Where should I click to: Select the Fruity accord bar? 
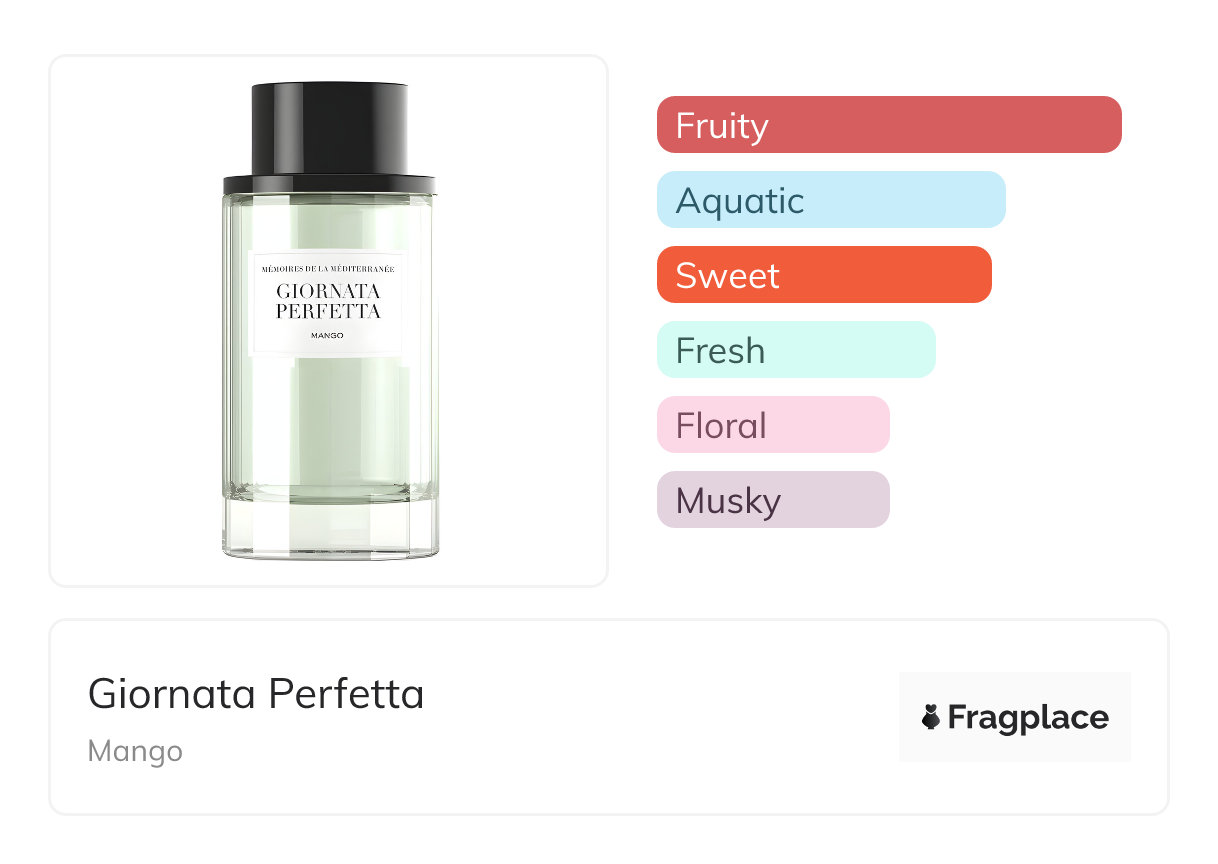point(889,125)
